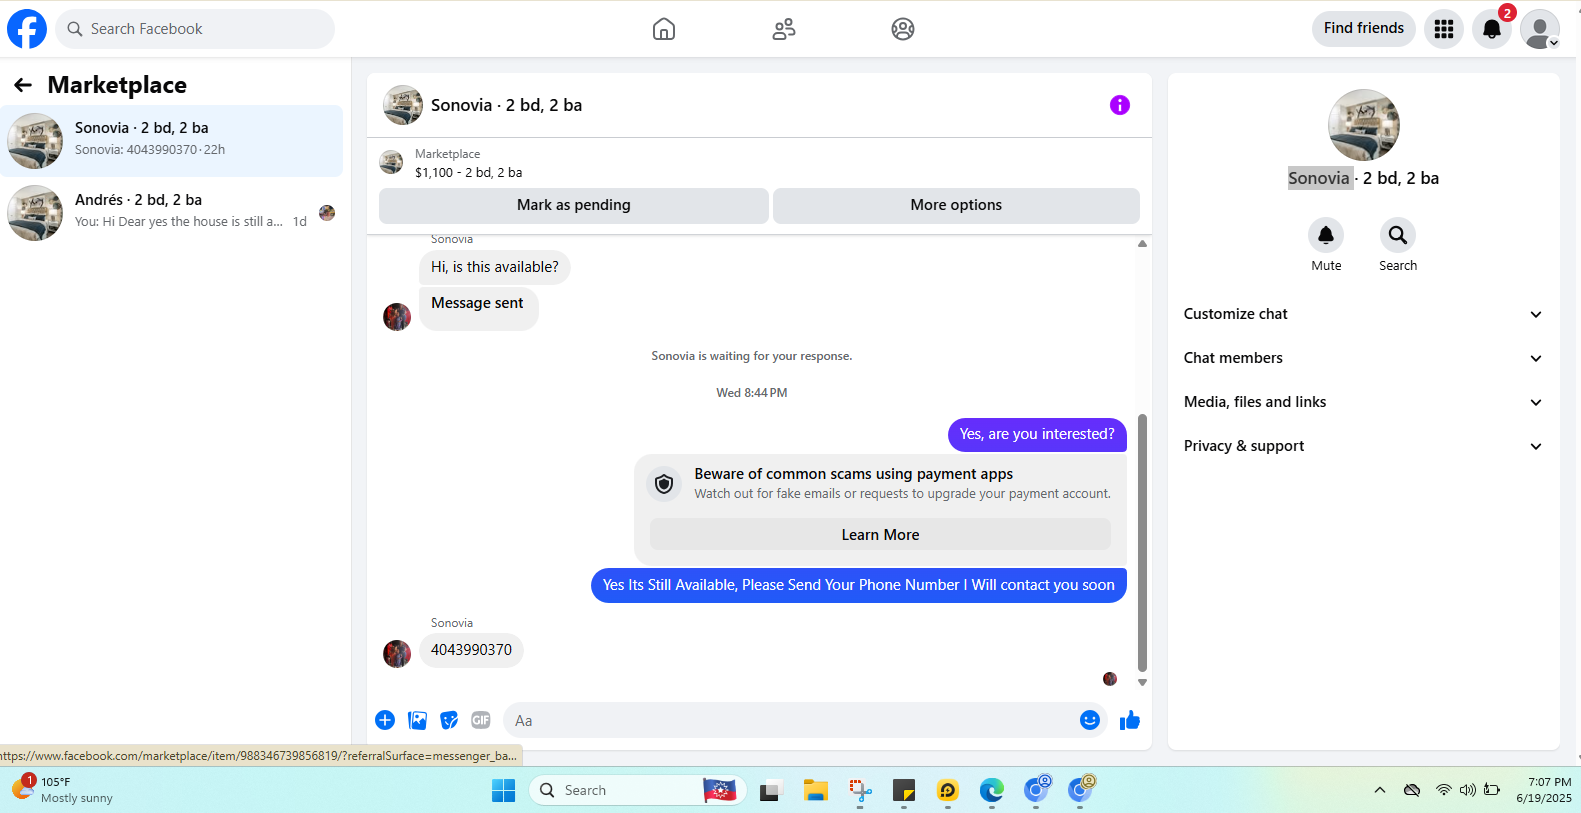Viewport: 1581px width, 813px height.
Task: Open the Groups icon in top navigation
Action: [x=903, y=29]
